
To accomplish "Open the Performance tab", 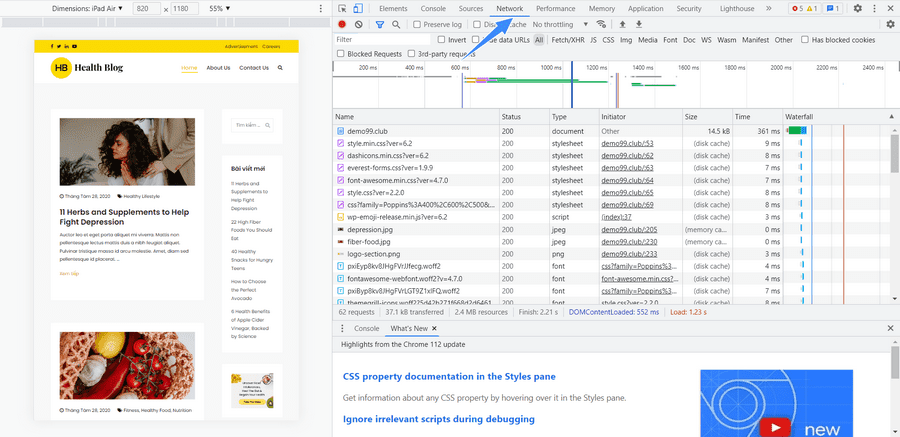I will pyautogui.click(x=556, y=9).
